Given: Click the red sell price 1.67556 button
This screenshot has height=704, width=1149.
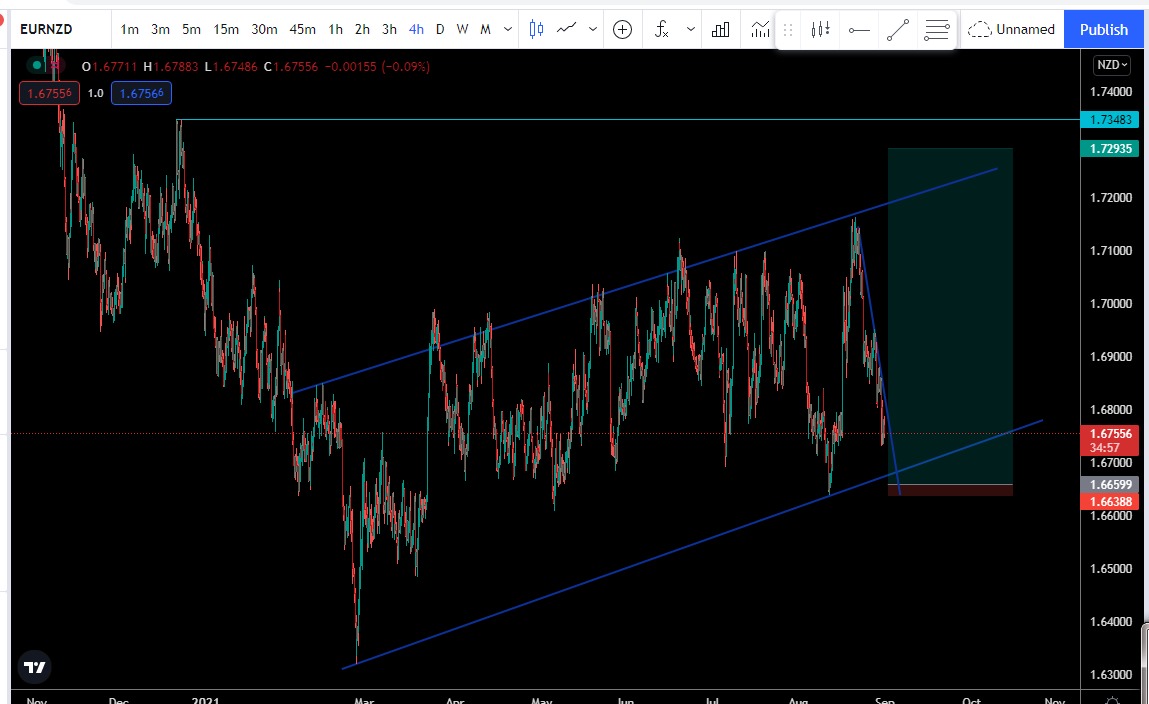Looking at the screenshot, I should (48, 93).
